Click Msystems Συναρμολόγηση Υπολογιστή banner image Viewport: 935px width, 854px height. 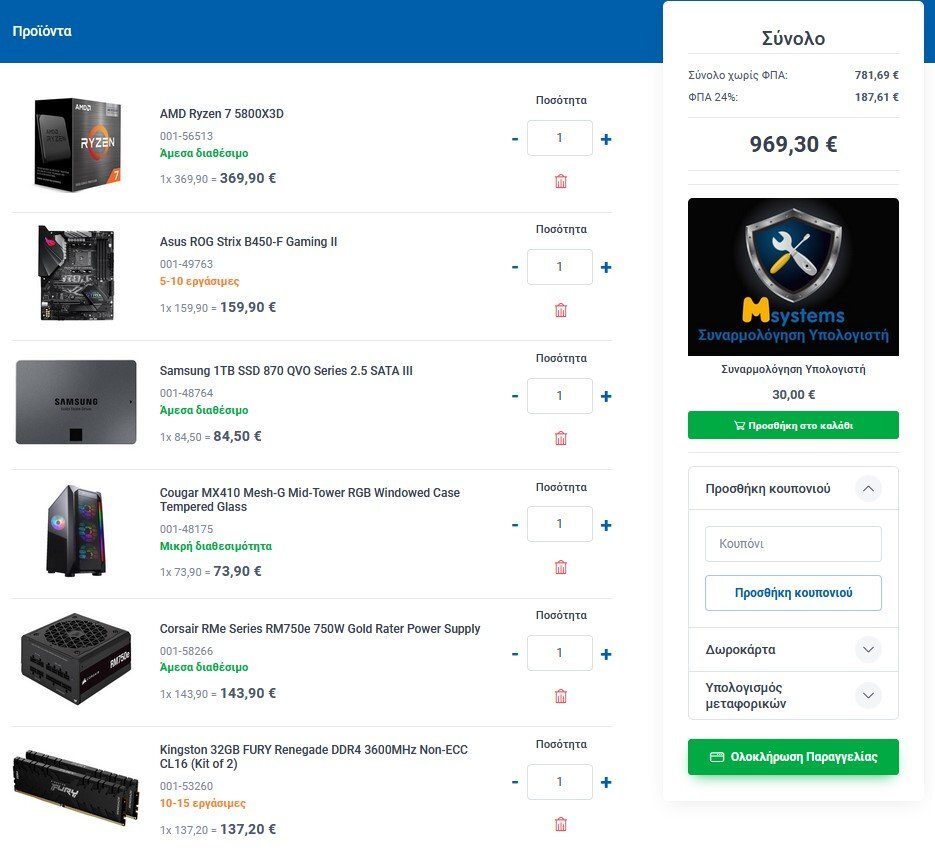793,277
